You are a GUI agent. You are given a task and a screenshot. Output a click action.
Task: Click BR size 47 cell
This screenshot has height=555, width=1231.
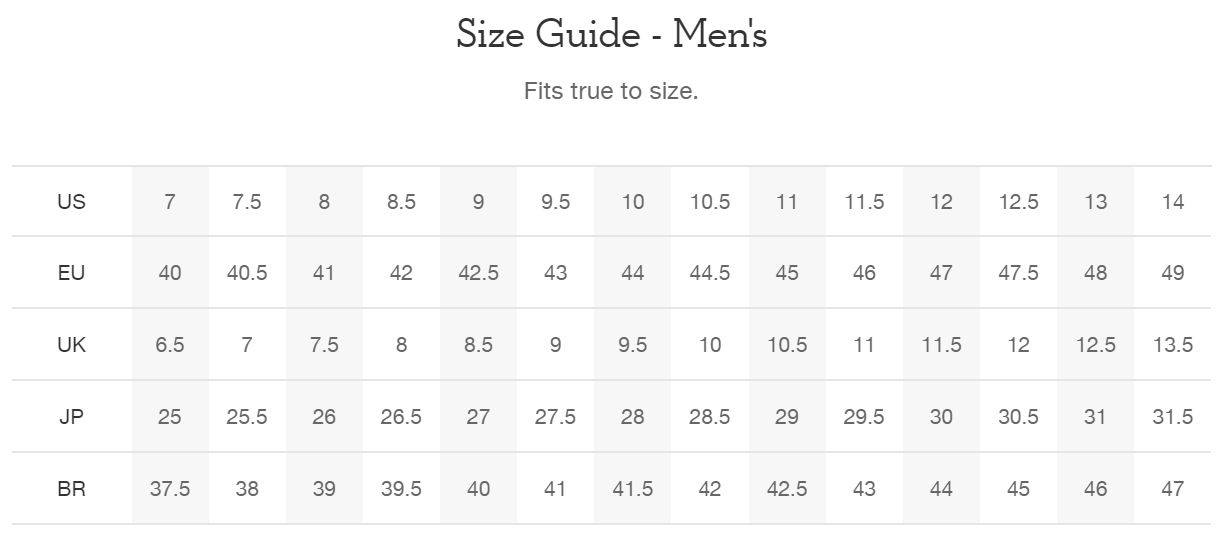pyautogui.click(x=1173, y=489)
